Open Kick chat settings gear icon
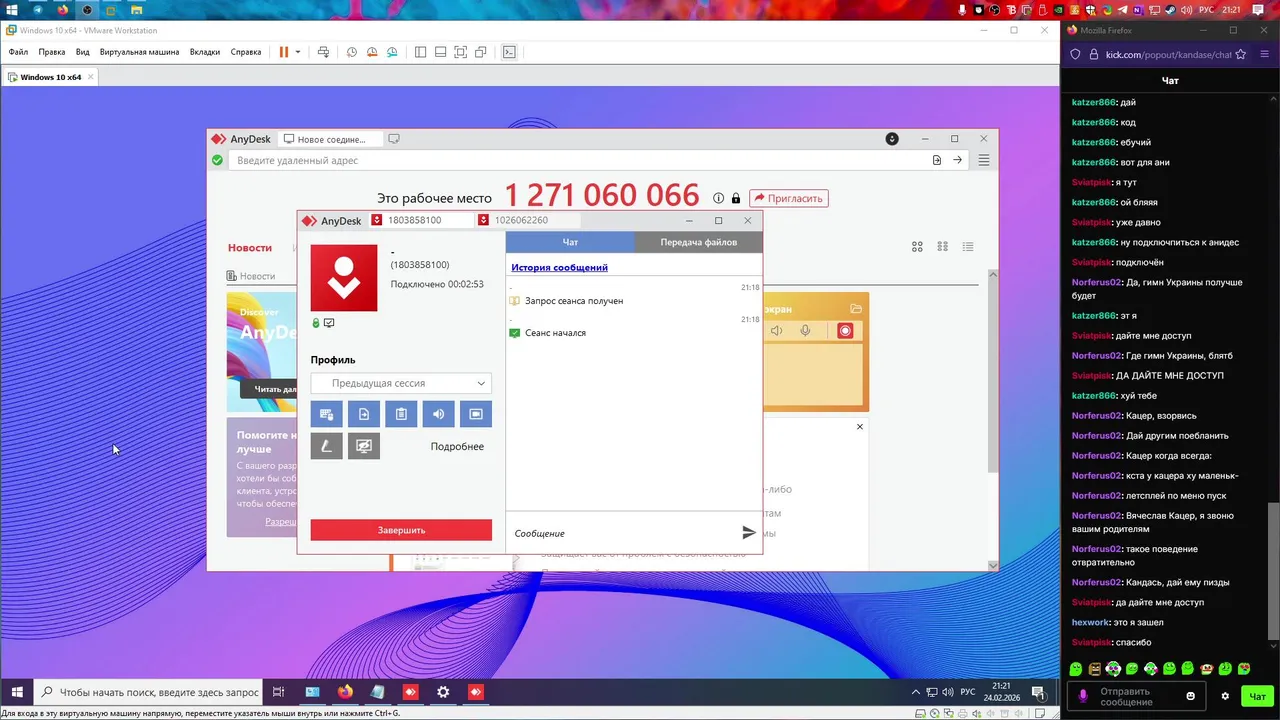 coord(1225,696)
